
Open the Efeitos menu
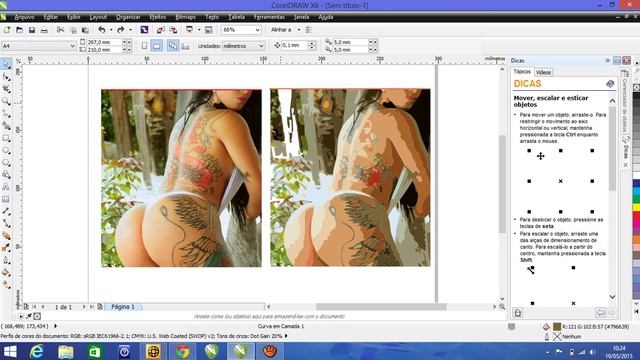tap(158, 17)
